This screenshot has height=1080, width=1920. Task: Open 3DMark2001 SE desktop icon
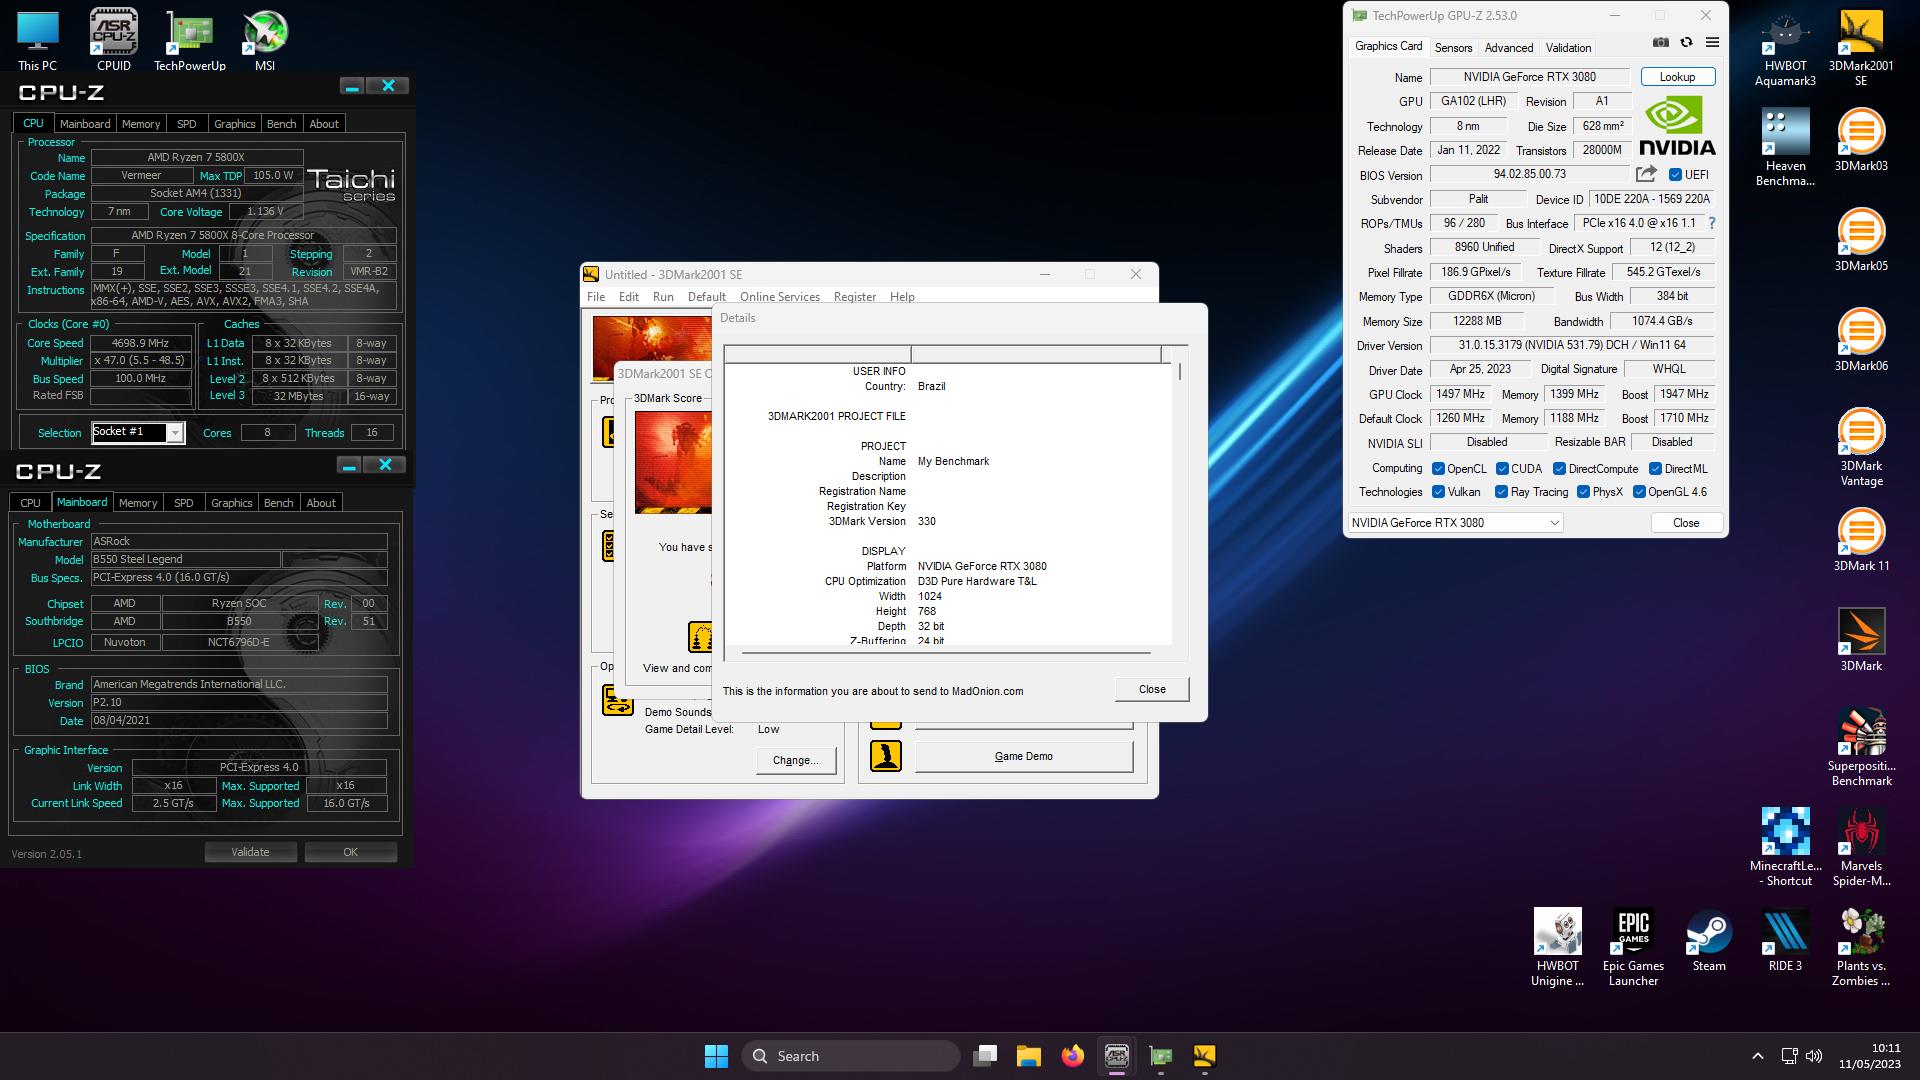pyautogui.click(x=1861, y=48)
